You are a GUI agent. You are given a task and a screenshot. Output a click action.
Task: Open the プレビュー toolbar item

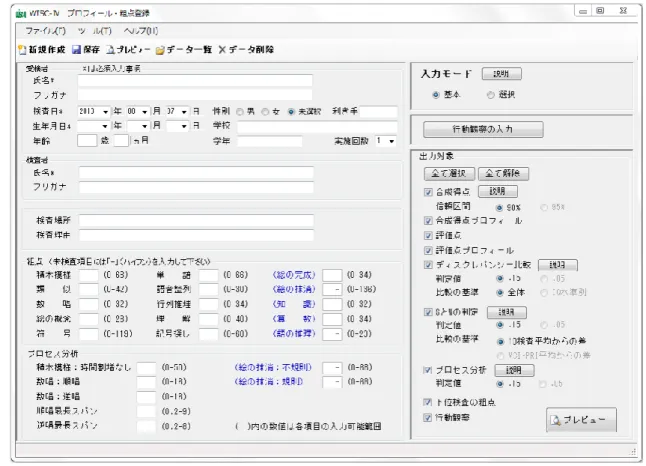(x=128, y=50)
